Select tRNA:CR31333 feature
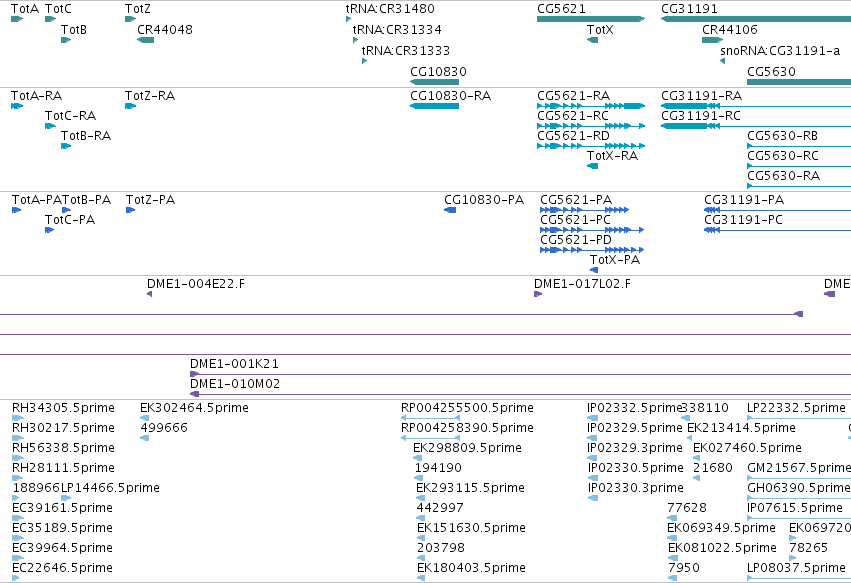 (365, 61)
